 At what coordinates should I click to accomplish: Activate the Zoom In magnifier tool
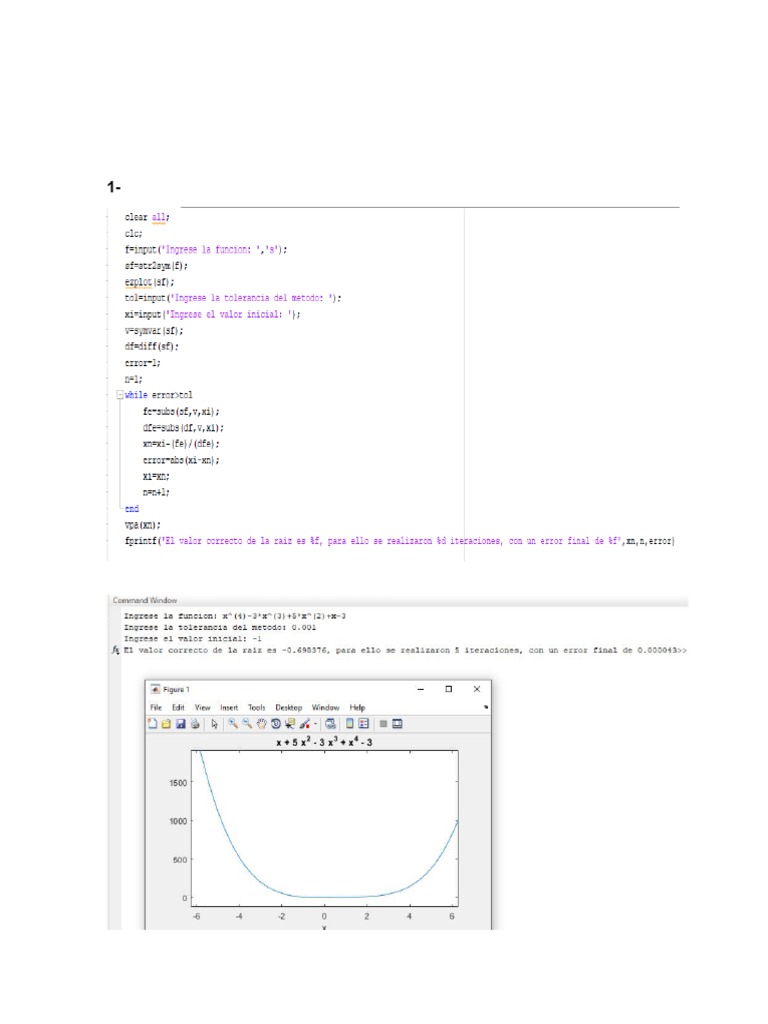tap(232, 724)
